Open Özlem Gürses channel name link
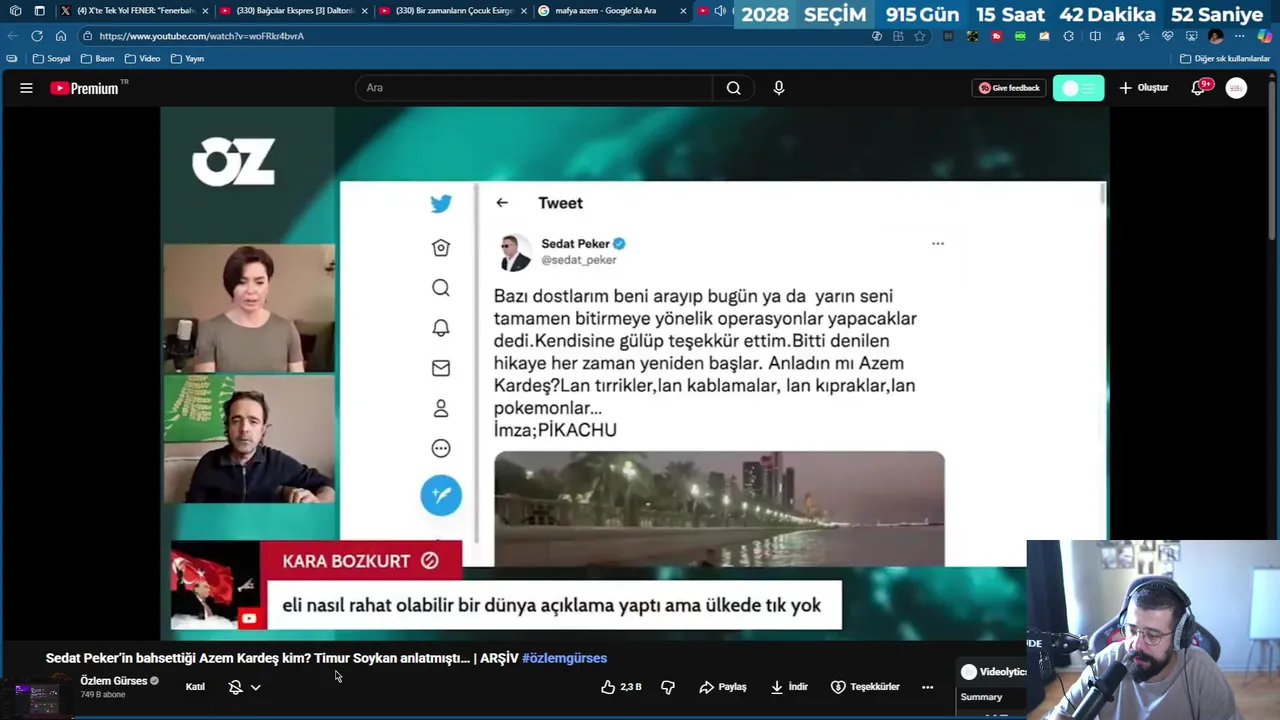This screenshot has height=720, width=1280. (113, 681)
